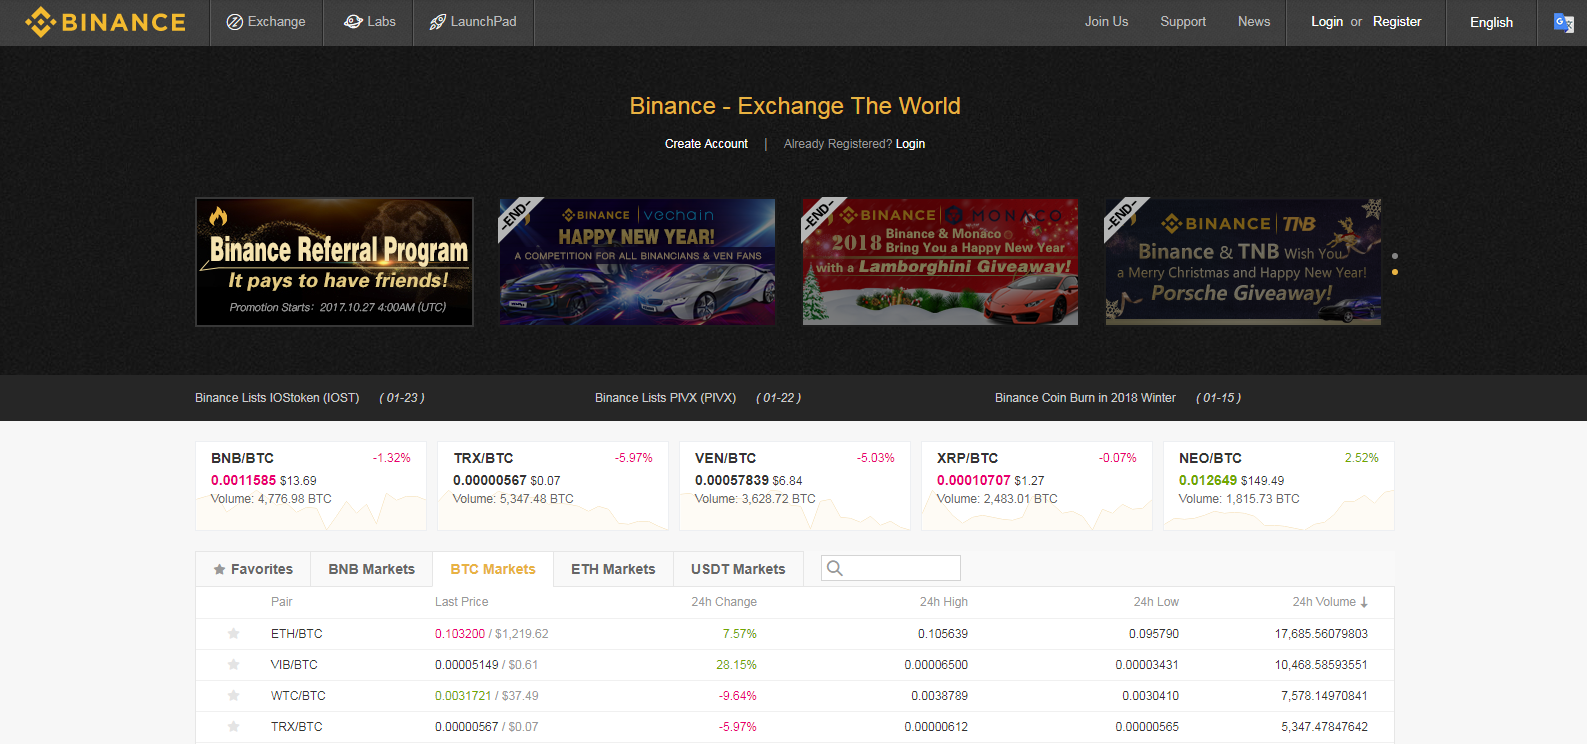
Task: Select the ETH/BTC pair name
Action: point(297,634)
